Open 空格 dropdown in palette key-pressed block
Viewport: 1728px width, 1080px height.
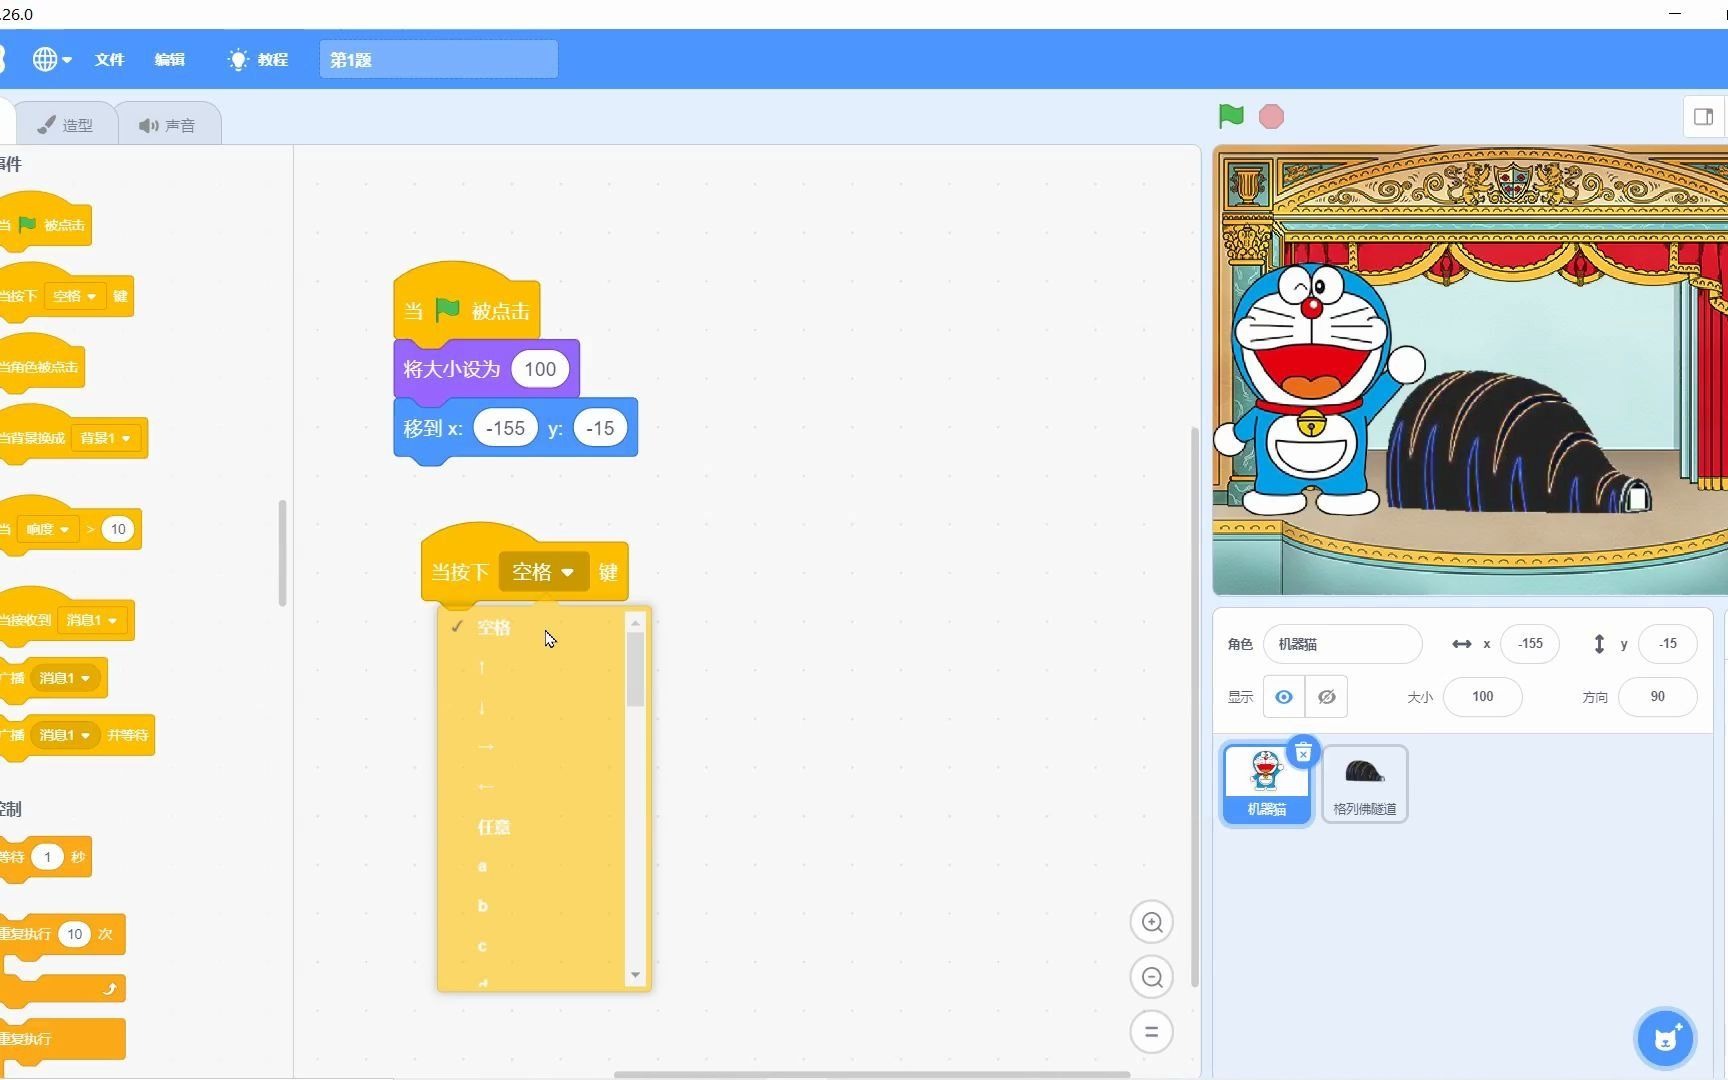75,296
